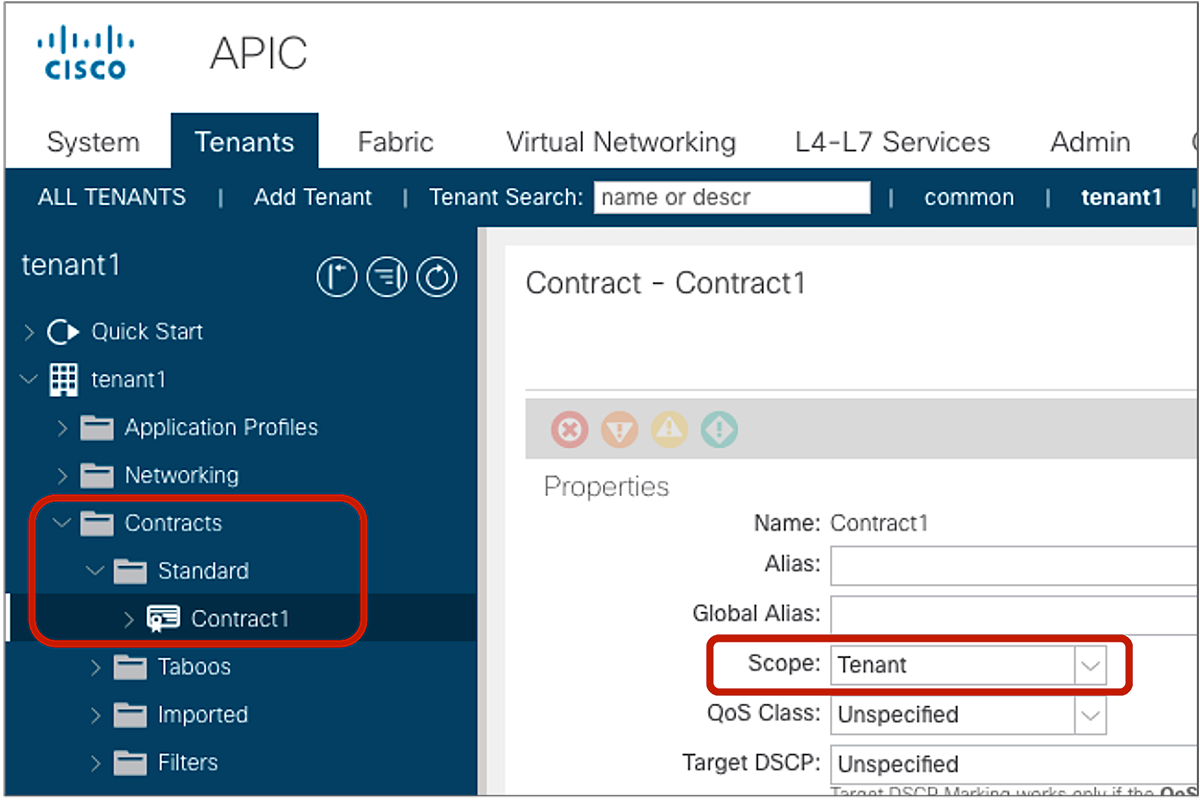The image size is (1200, 801).
Task: Click the red critical fault icon
Action: 570,431
